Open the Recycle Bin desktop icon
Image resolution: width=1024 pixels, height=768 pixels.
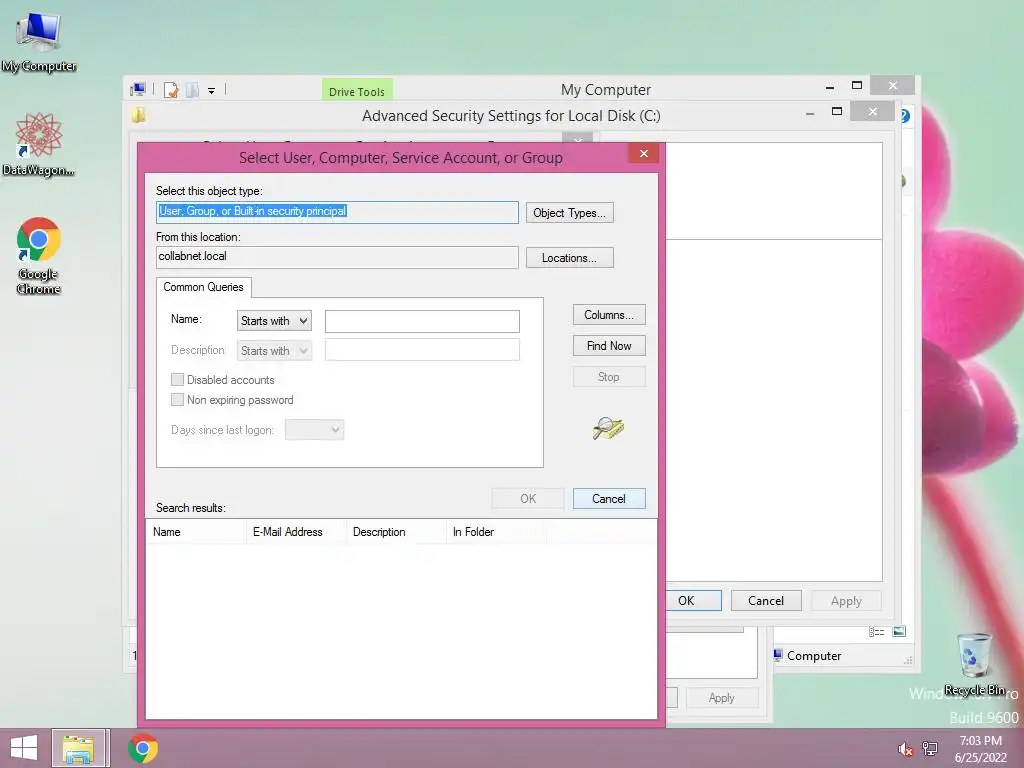pyautogui.click(x=974, y=664)
